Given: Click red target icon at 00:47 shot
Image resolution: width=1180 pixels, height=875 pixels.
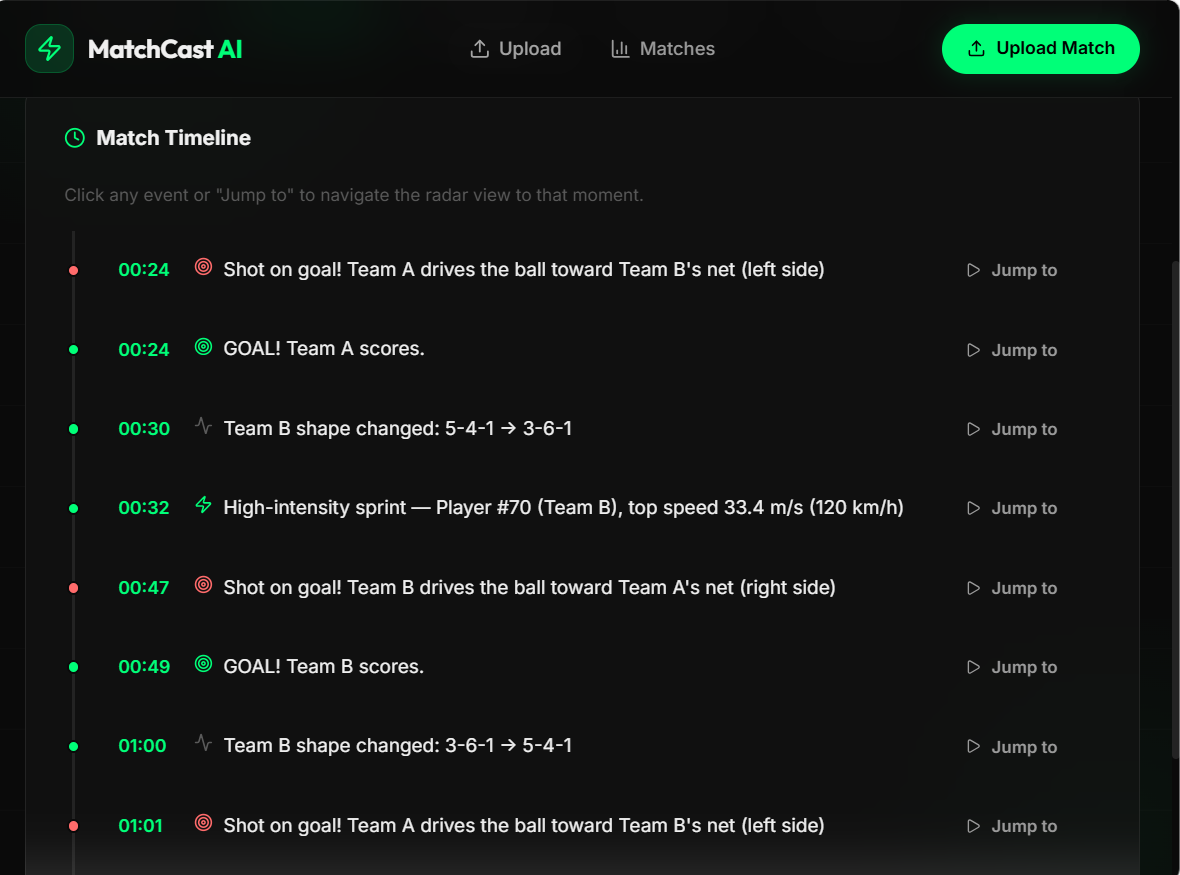Looking at the screenshot, I should pos(203,585).
